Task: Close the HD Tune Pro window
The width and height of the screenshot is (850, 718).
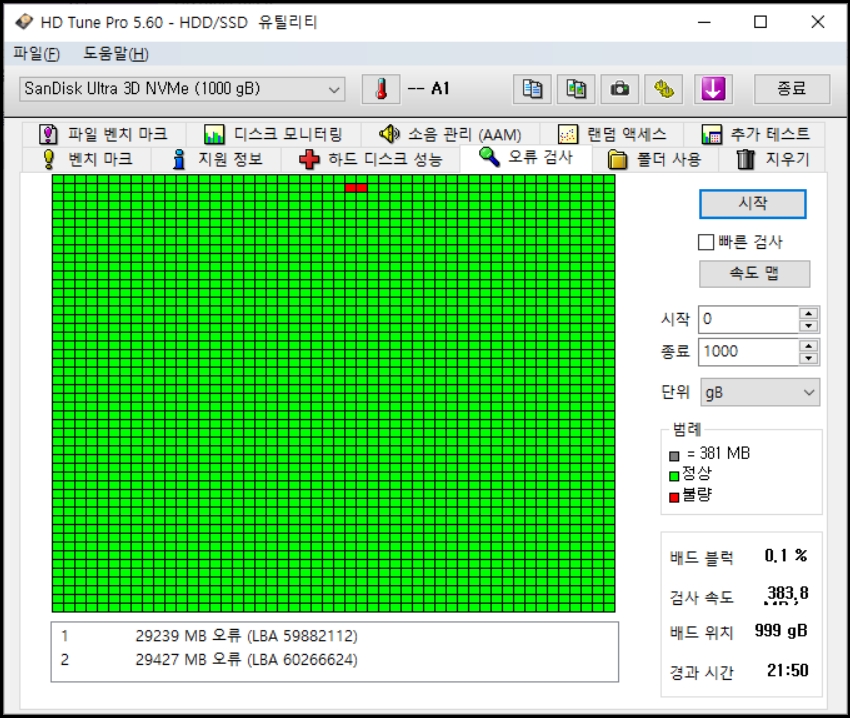Action: coord(818,22)
